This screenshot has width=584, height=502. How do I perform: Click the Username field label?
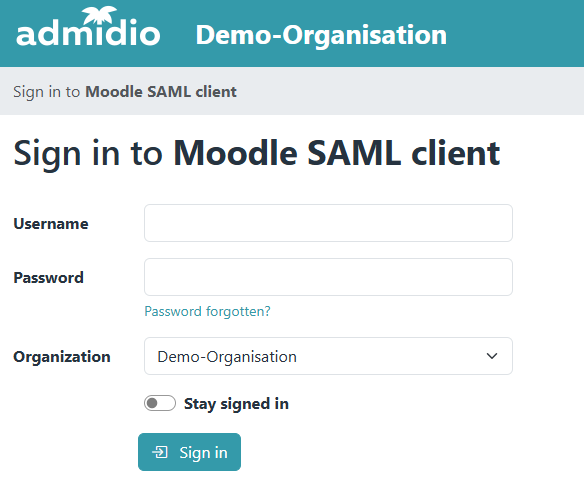coord(51,224)
